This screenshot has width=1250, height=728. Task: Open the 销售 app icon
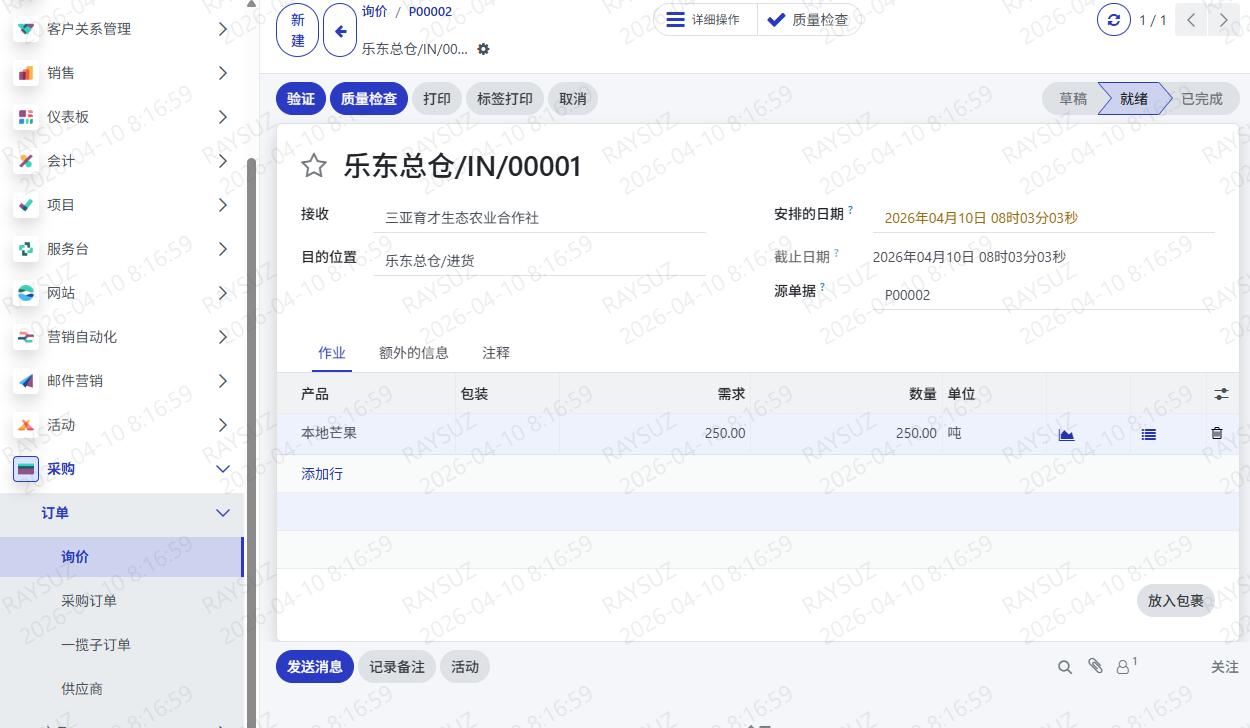click(x=26, y=73)
